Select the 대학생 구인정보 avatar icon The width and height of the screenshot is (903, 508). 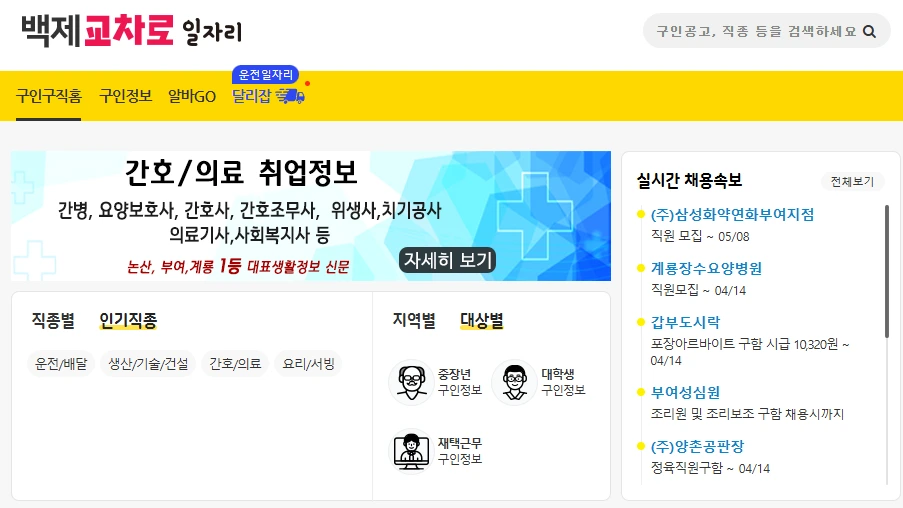pos(514,382)
